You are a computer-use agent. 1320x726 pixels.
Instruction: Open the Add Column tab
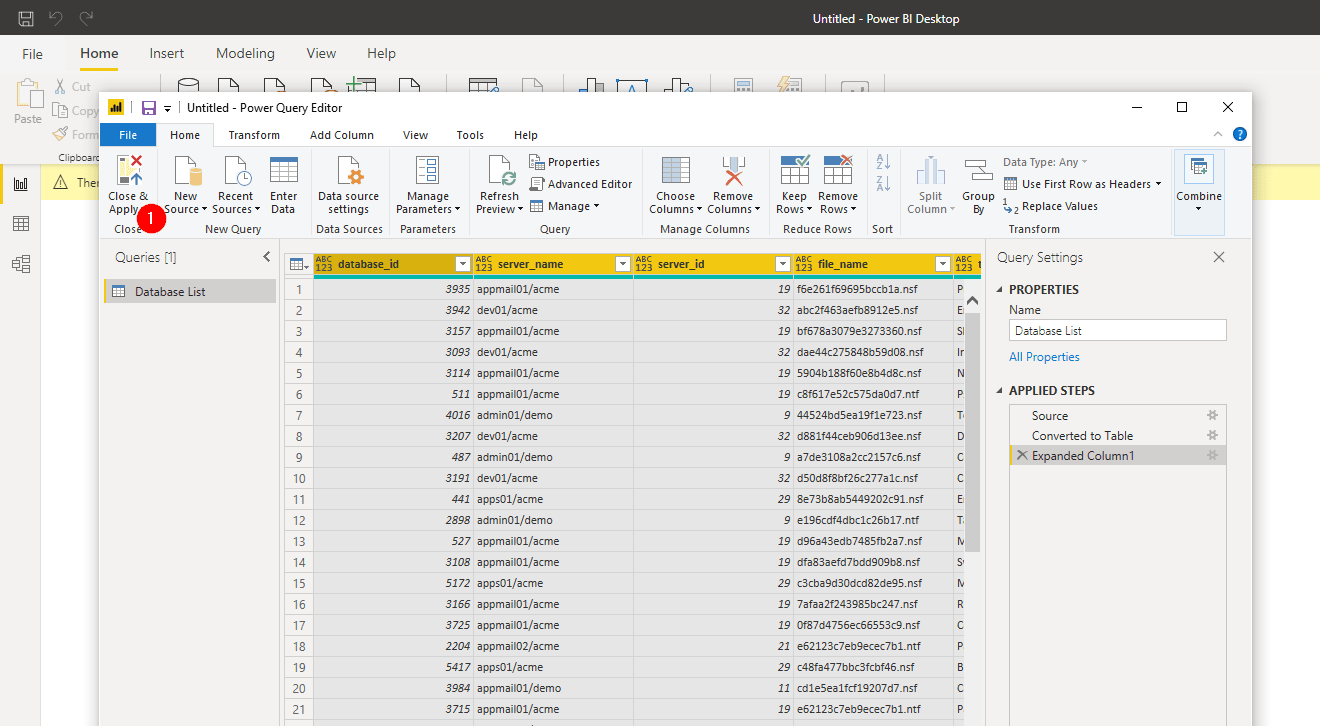tap(341, 135)
